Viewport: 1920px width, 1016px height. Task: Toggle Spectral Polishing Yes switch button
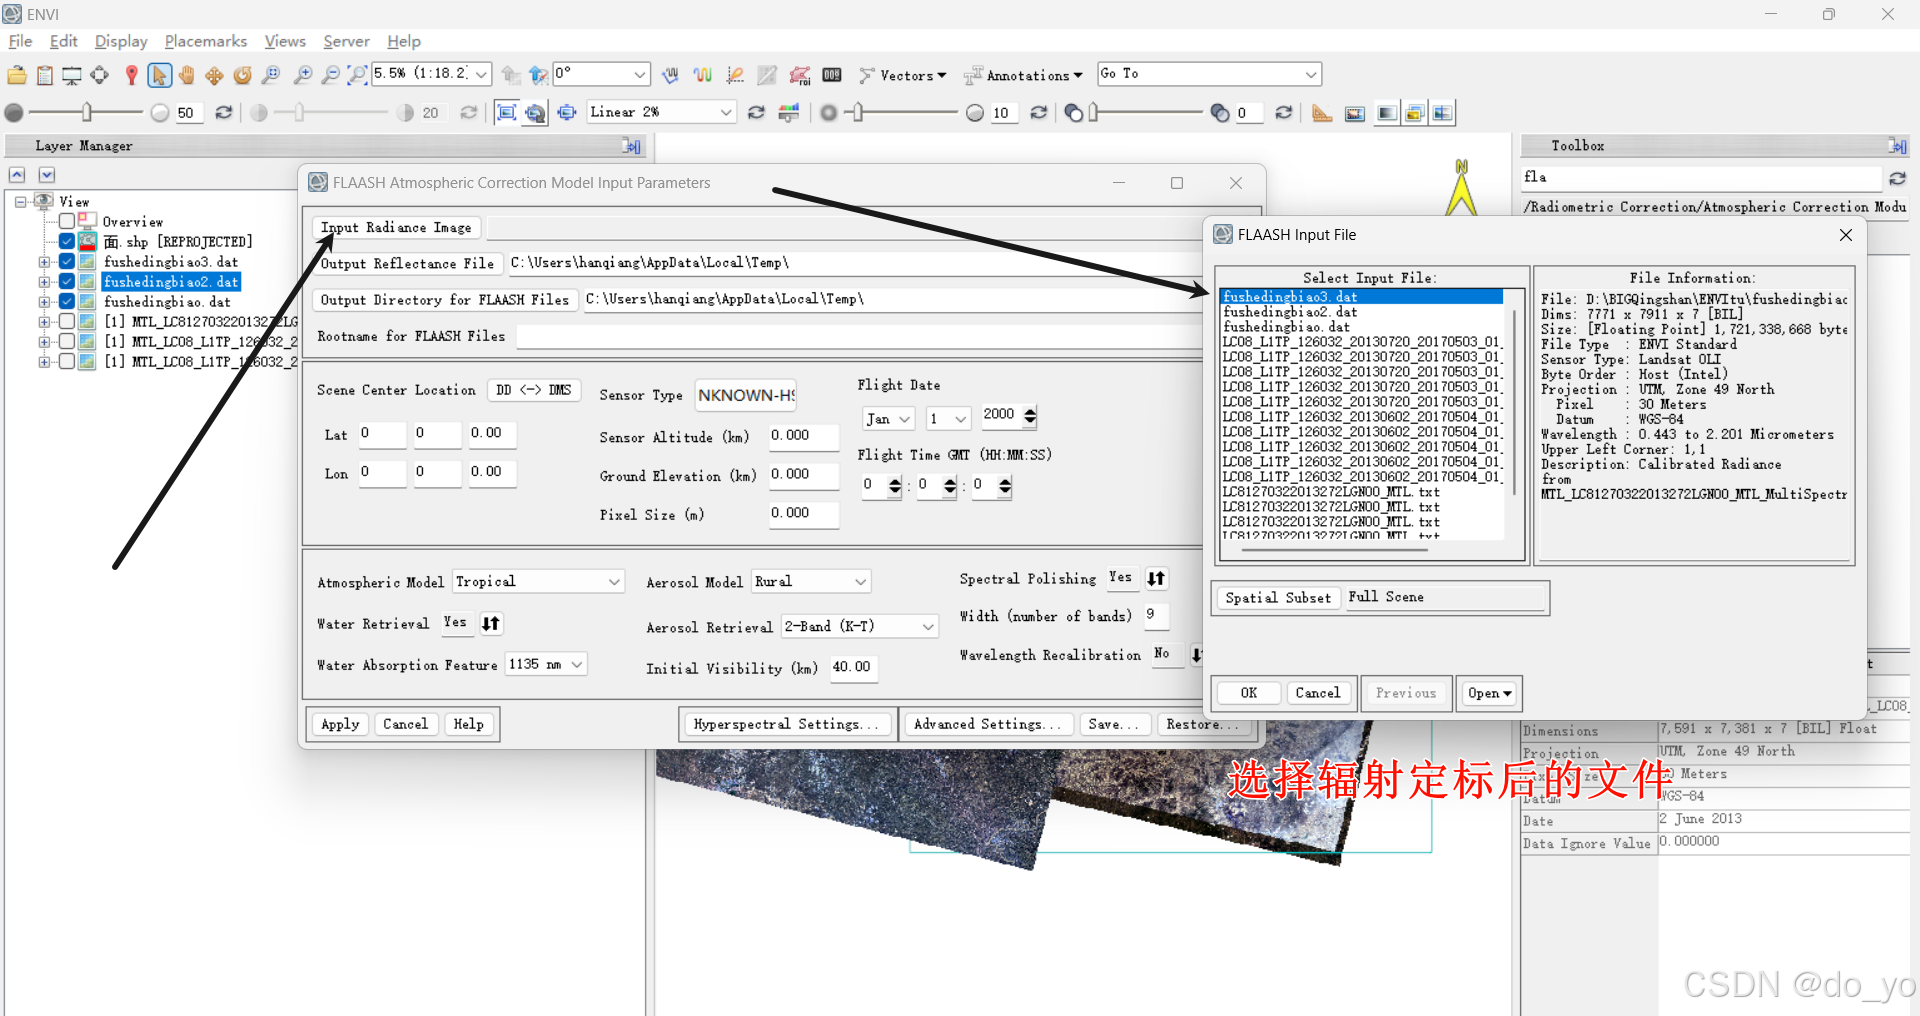1156,579
